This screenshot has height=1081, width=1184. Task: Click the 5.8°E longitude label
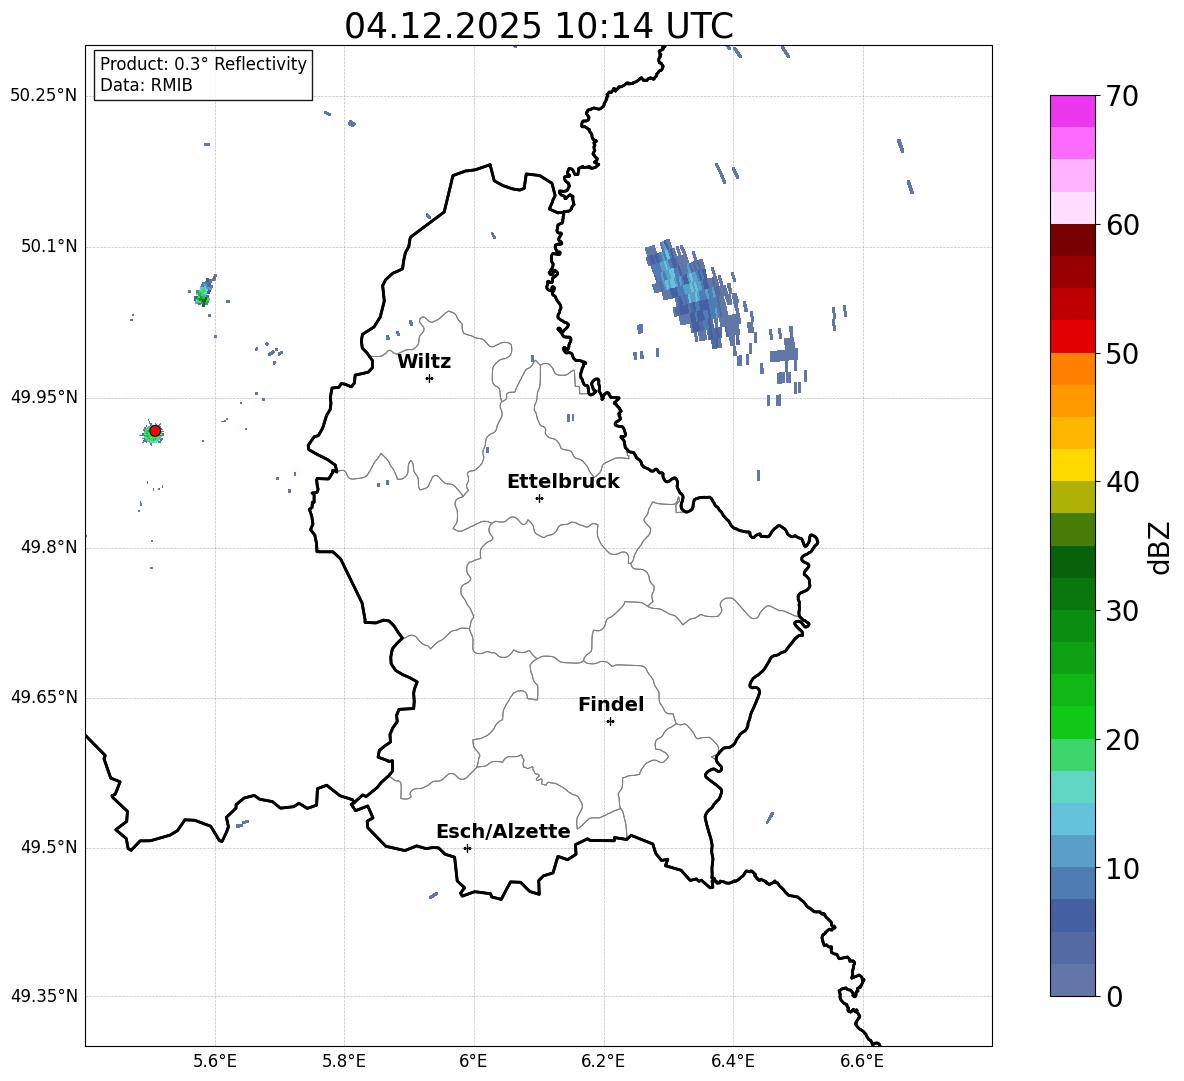tap(344, 1062)
